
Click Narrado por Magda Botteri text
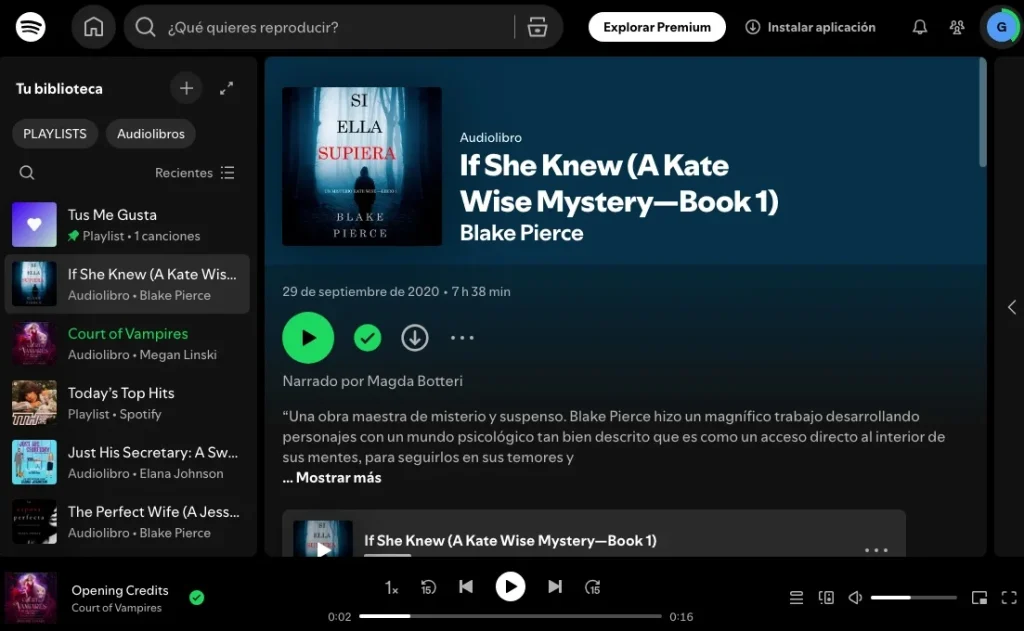(372, 381)
